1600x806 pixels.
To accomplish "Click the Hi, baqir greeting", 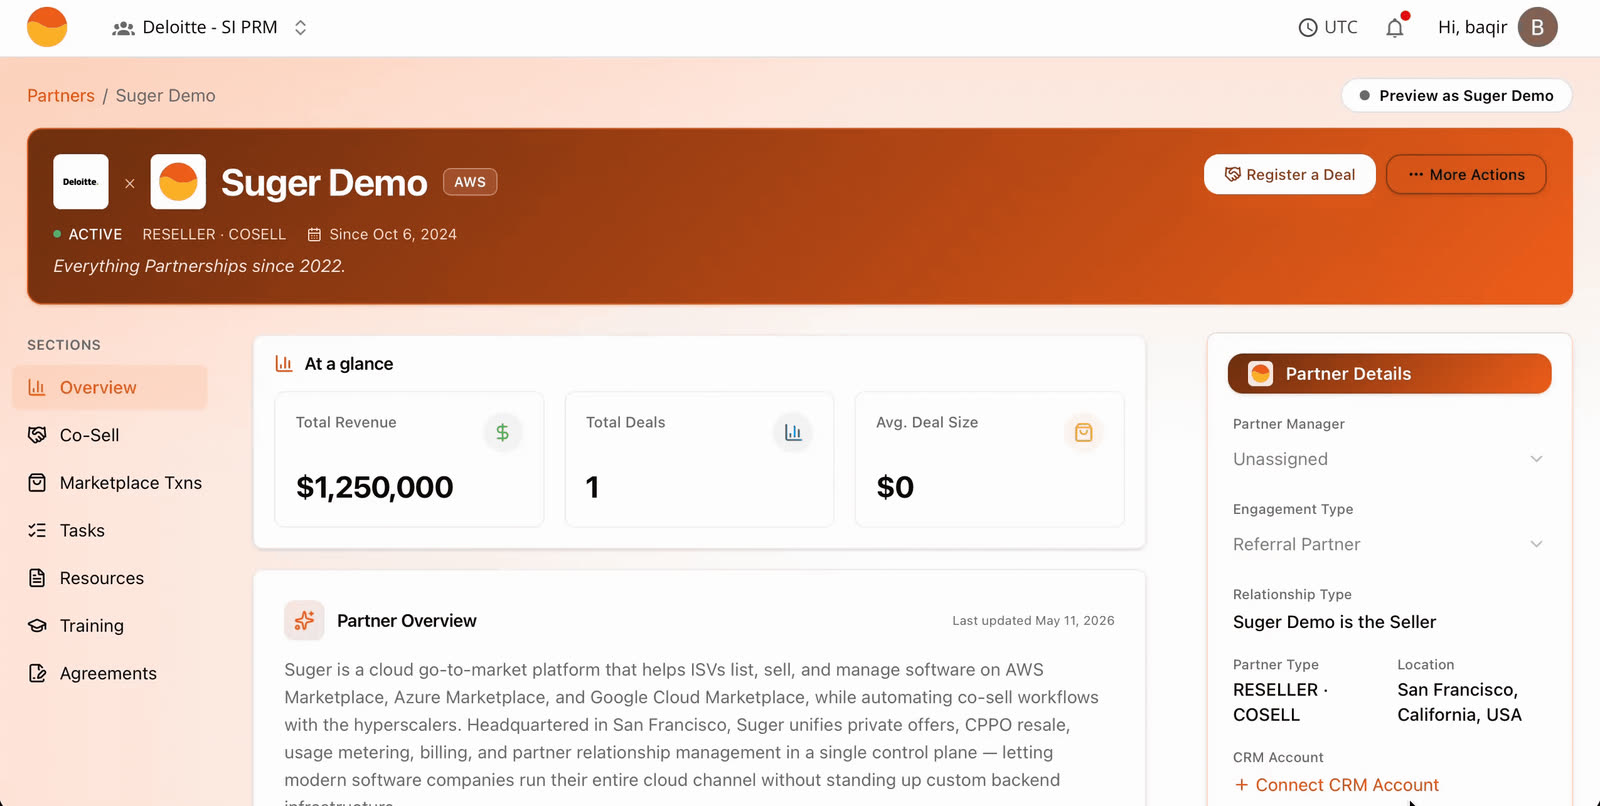I will tap(1472, 27).
